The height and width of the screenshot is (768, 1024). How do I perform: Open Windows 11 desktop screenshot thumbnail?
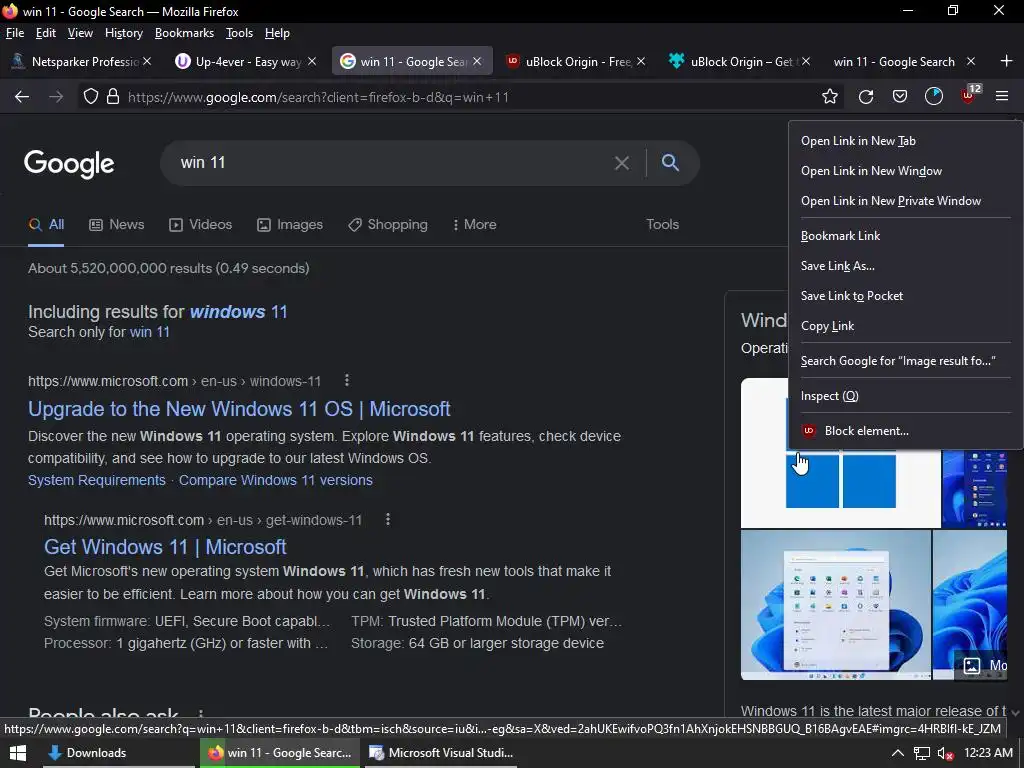(836, 605)
